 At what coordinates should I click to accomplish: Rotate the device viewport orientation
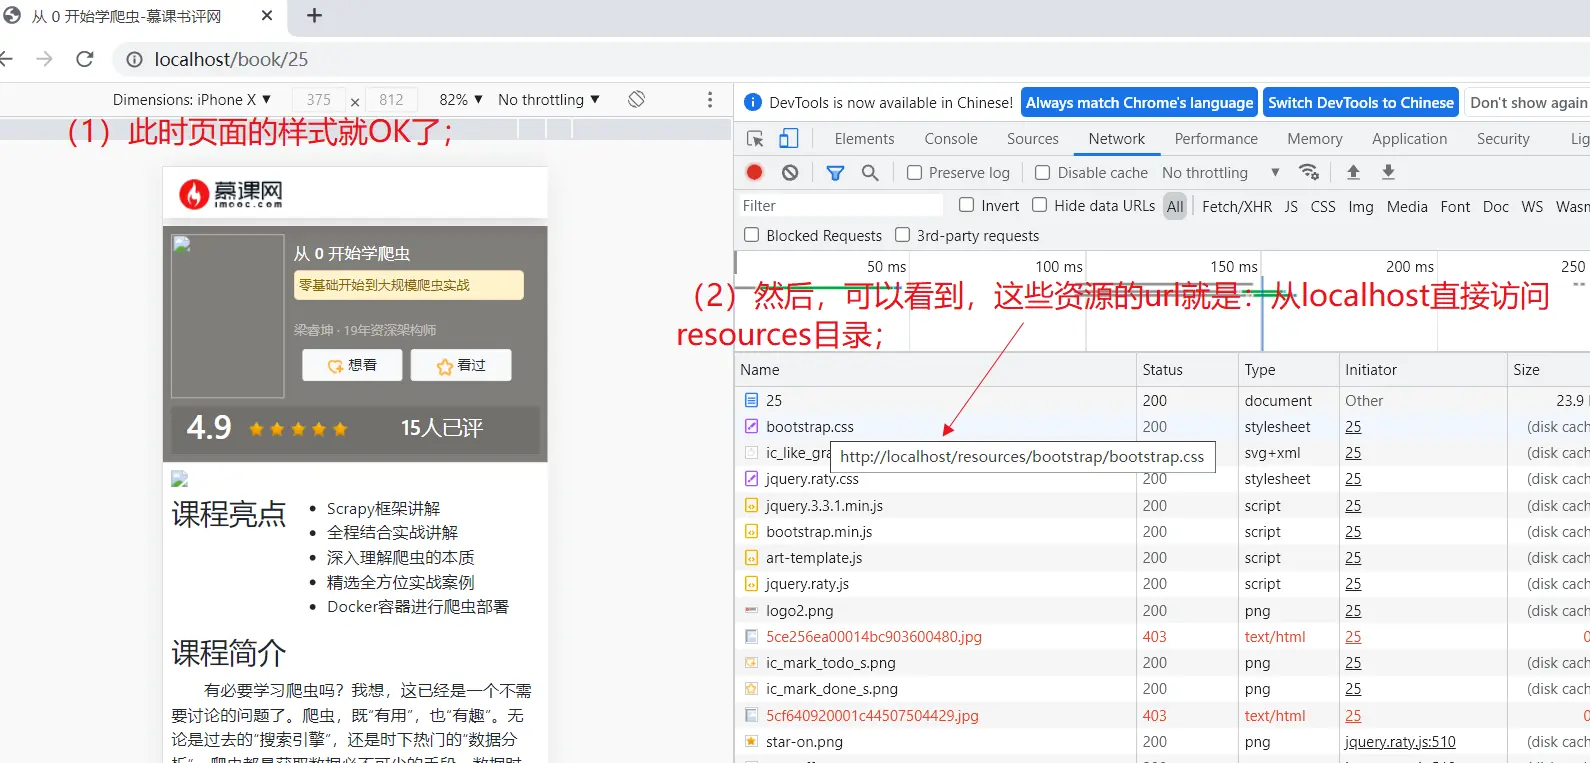click(x=636, y=99)
